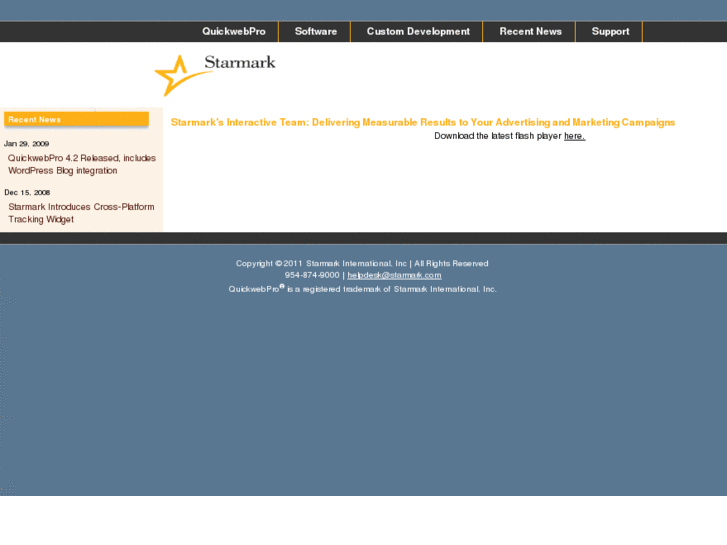727x545 pixels.
Task: Click the helpdesk@starmark.com email link
Action: (394, 275)
